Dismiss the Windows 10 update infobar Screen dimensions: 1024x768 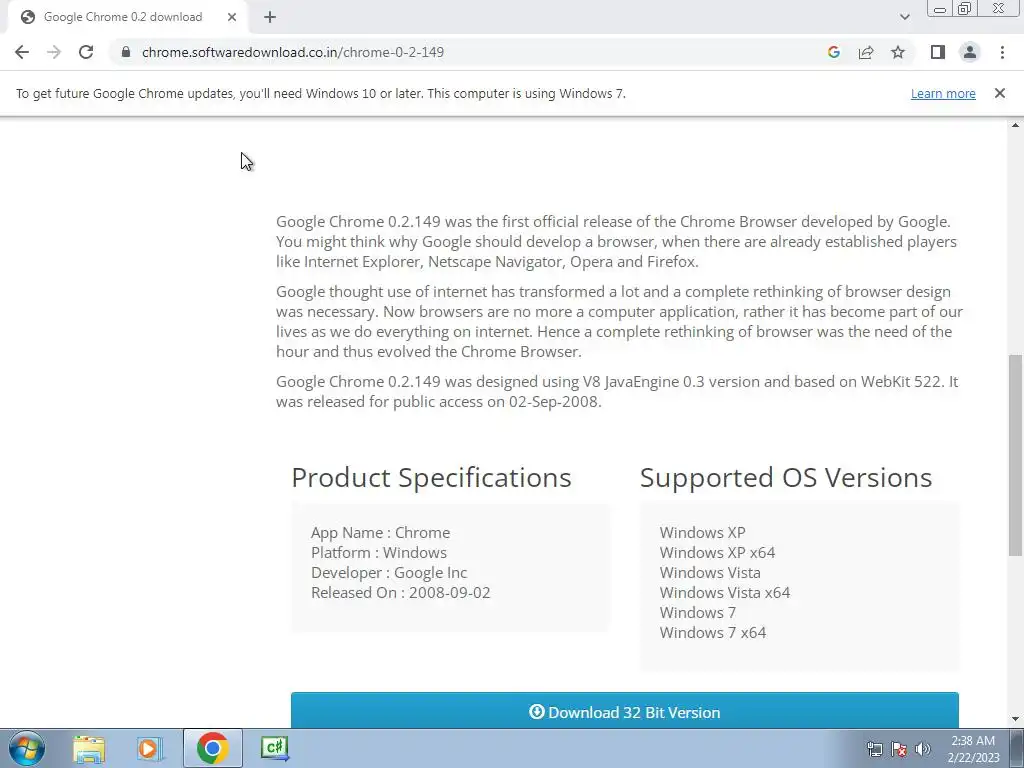click(1000, 93)
